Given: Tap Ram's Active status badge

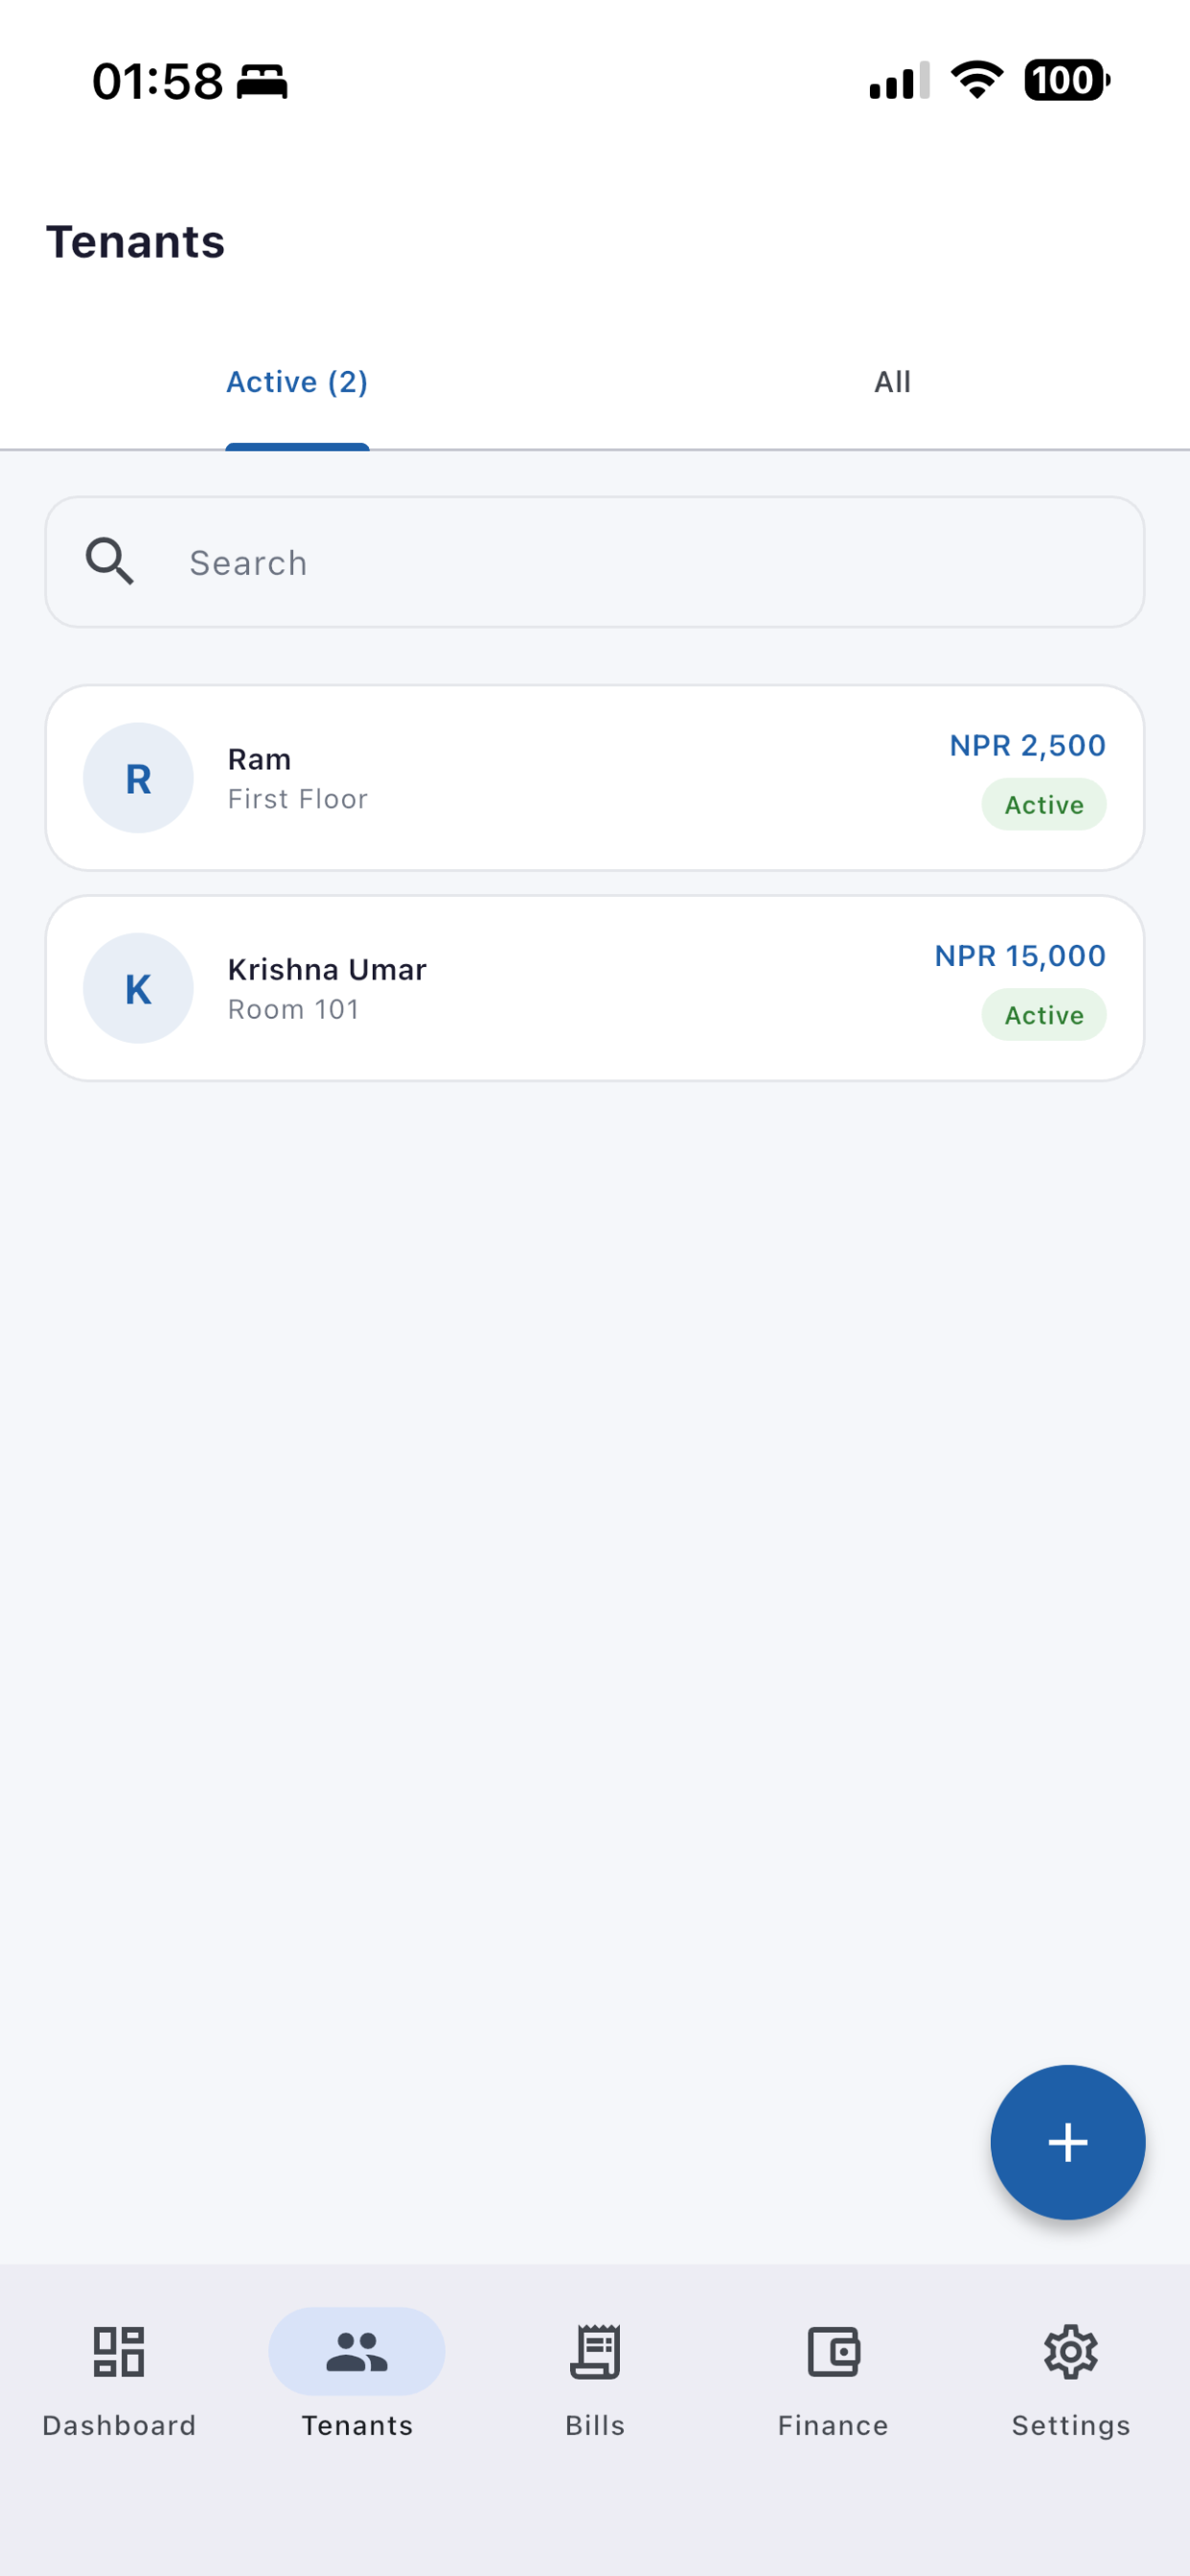Looking at the screenshot, I should [1043, 805].
